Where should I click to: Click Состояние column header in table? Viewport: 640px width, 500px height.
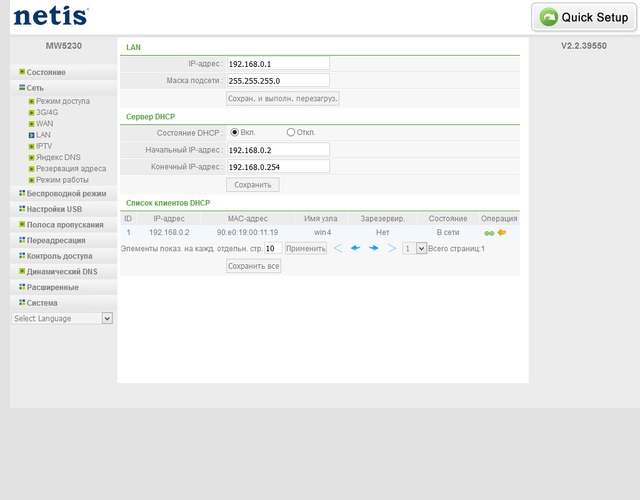(448, 218)
